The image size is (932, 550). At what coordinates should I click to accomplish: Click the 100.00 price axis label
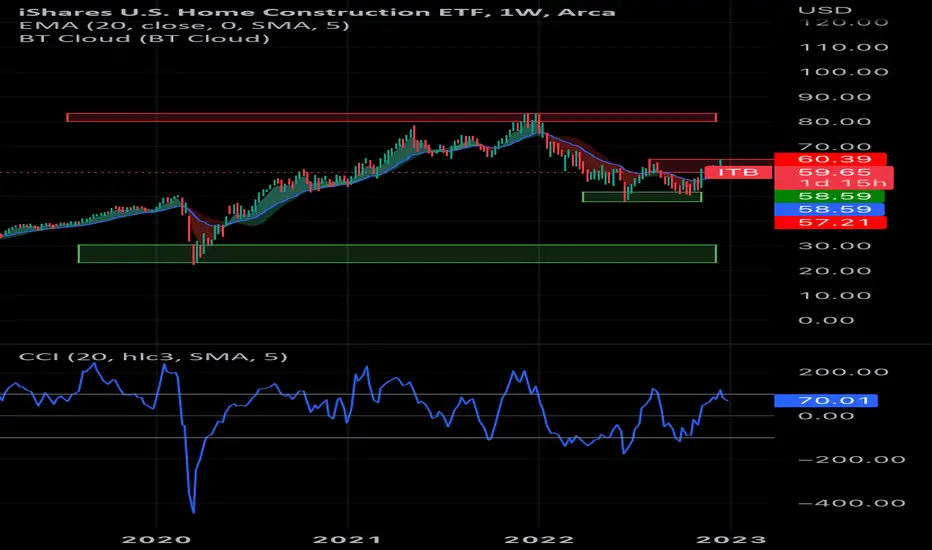click(x=844, y=72)
